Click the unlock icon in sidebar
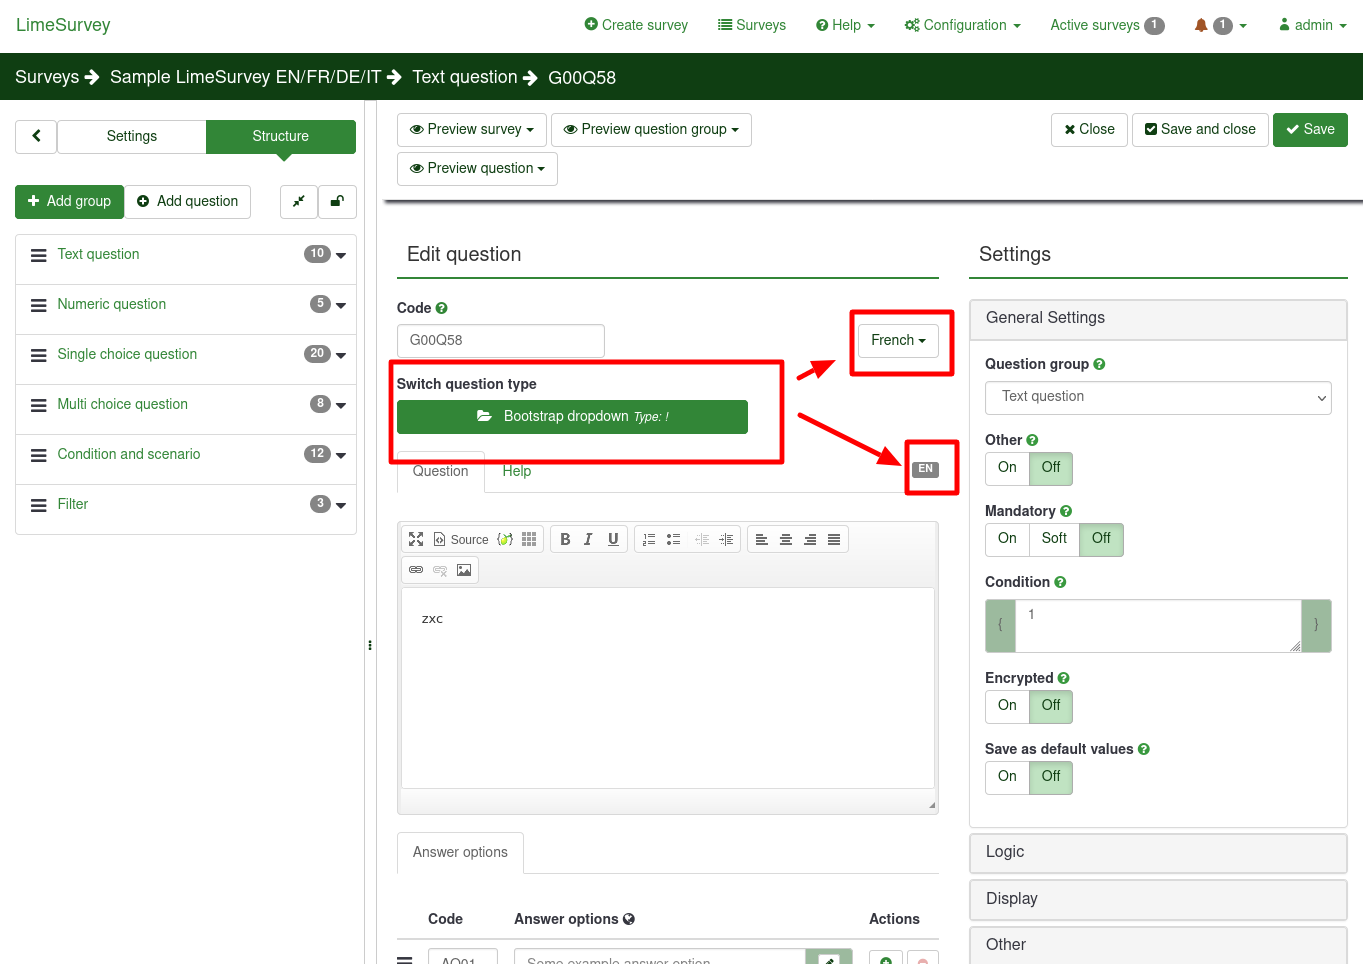Screen dimensions: 1363x964 pyautogui.click(x=337, y=201)
